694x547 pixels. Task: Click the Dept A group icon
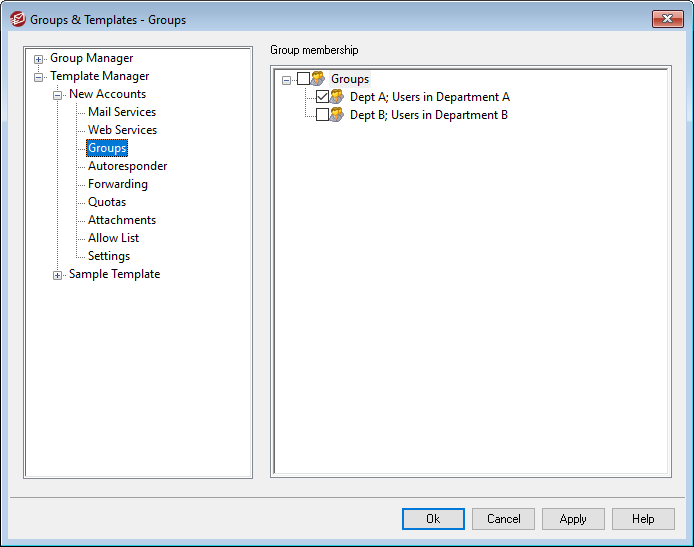[337, 97]
